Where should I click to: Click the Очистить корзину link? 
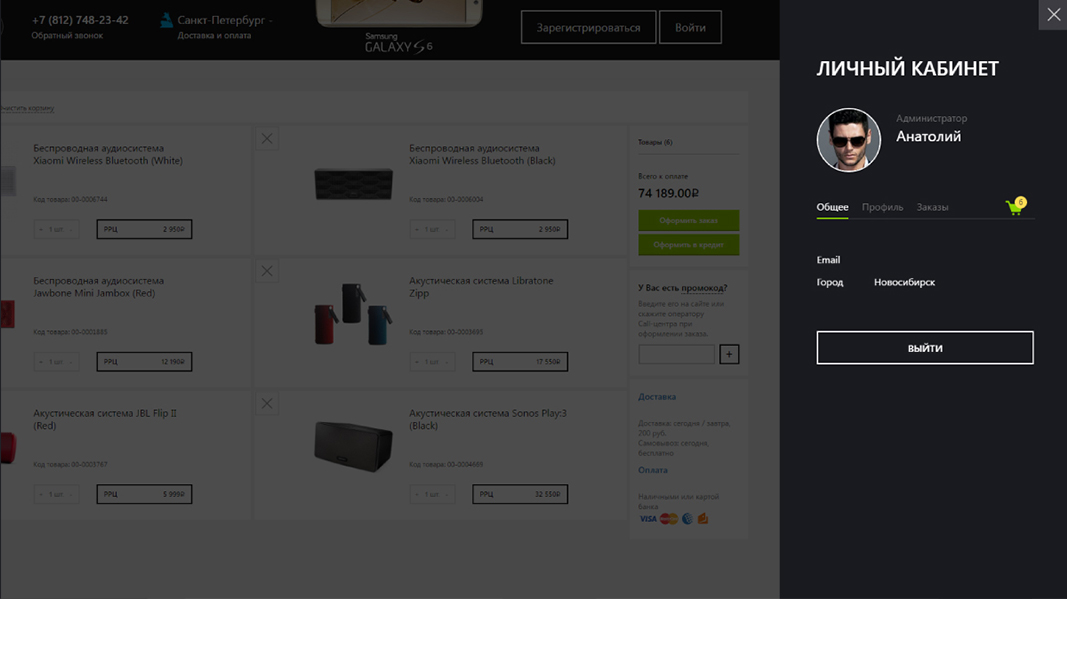(27, 108)
